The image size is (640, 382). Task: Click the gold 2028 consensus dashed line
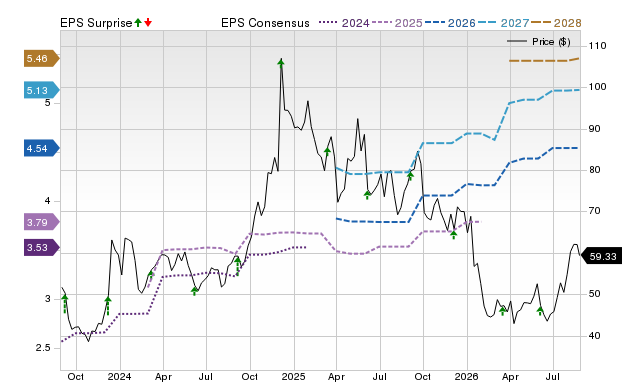pos(544,60)
